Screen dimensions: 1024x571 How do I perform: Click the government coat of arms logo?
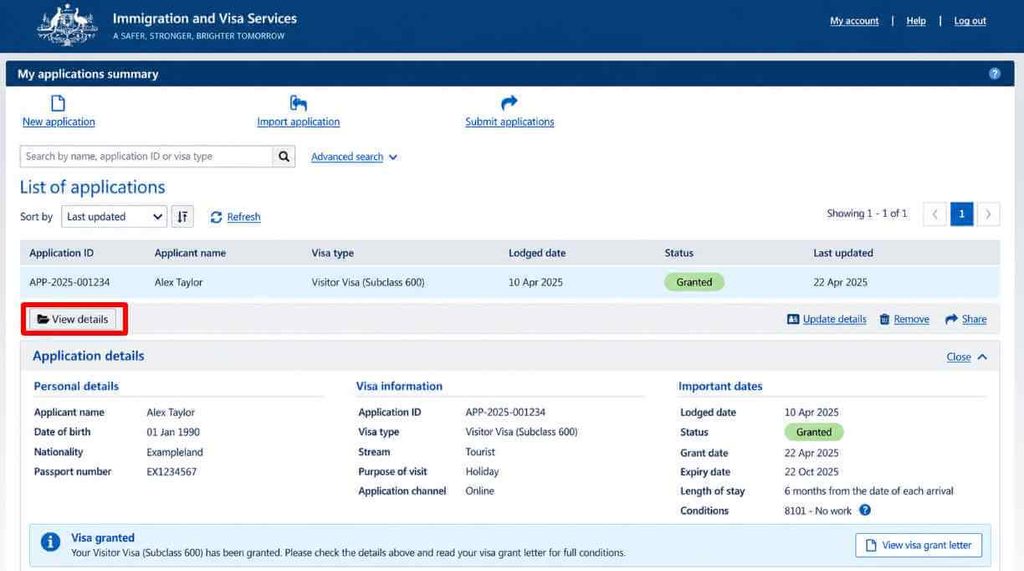click(x=67, y=25)
